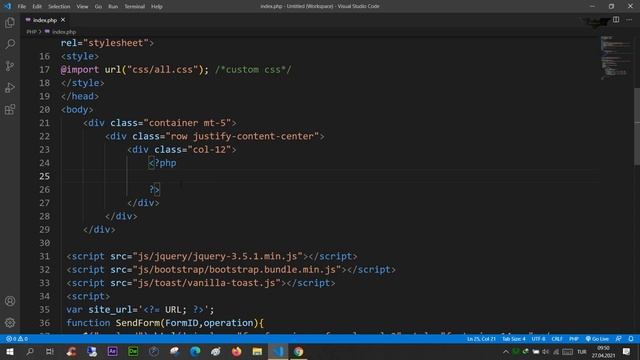Viewport: 640px width, 360px height.
Task: Click the errors and warnings status indicator
Action: coord(17,339)
